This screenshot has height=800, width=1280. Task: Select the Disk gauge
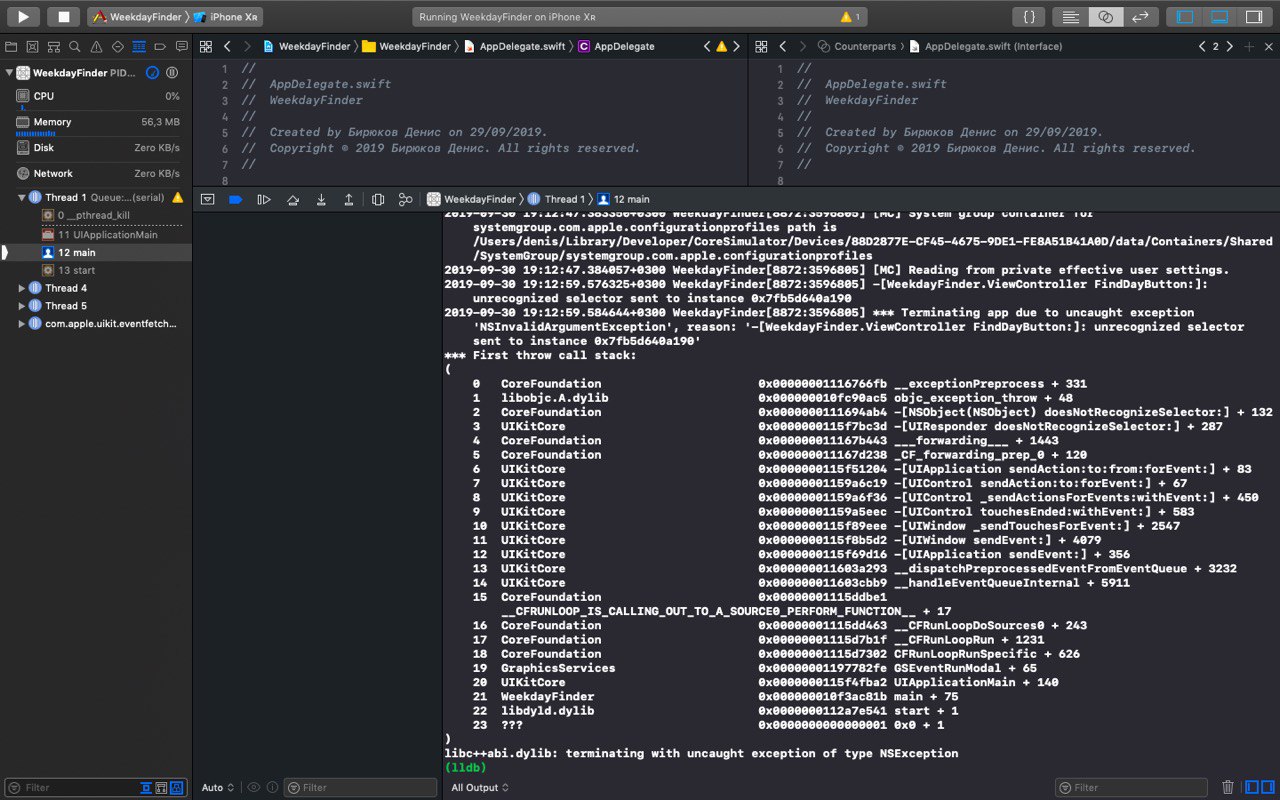pyautogui.click(x=96, y=148)
